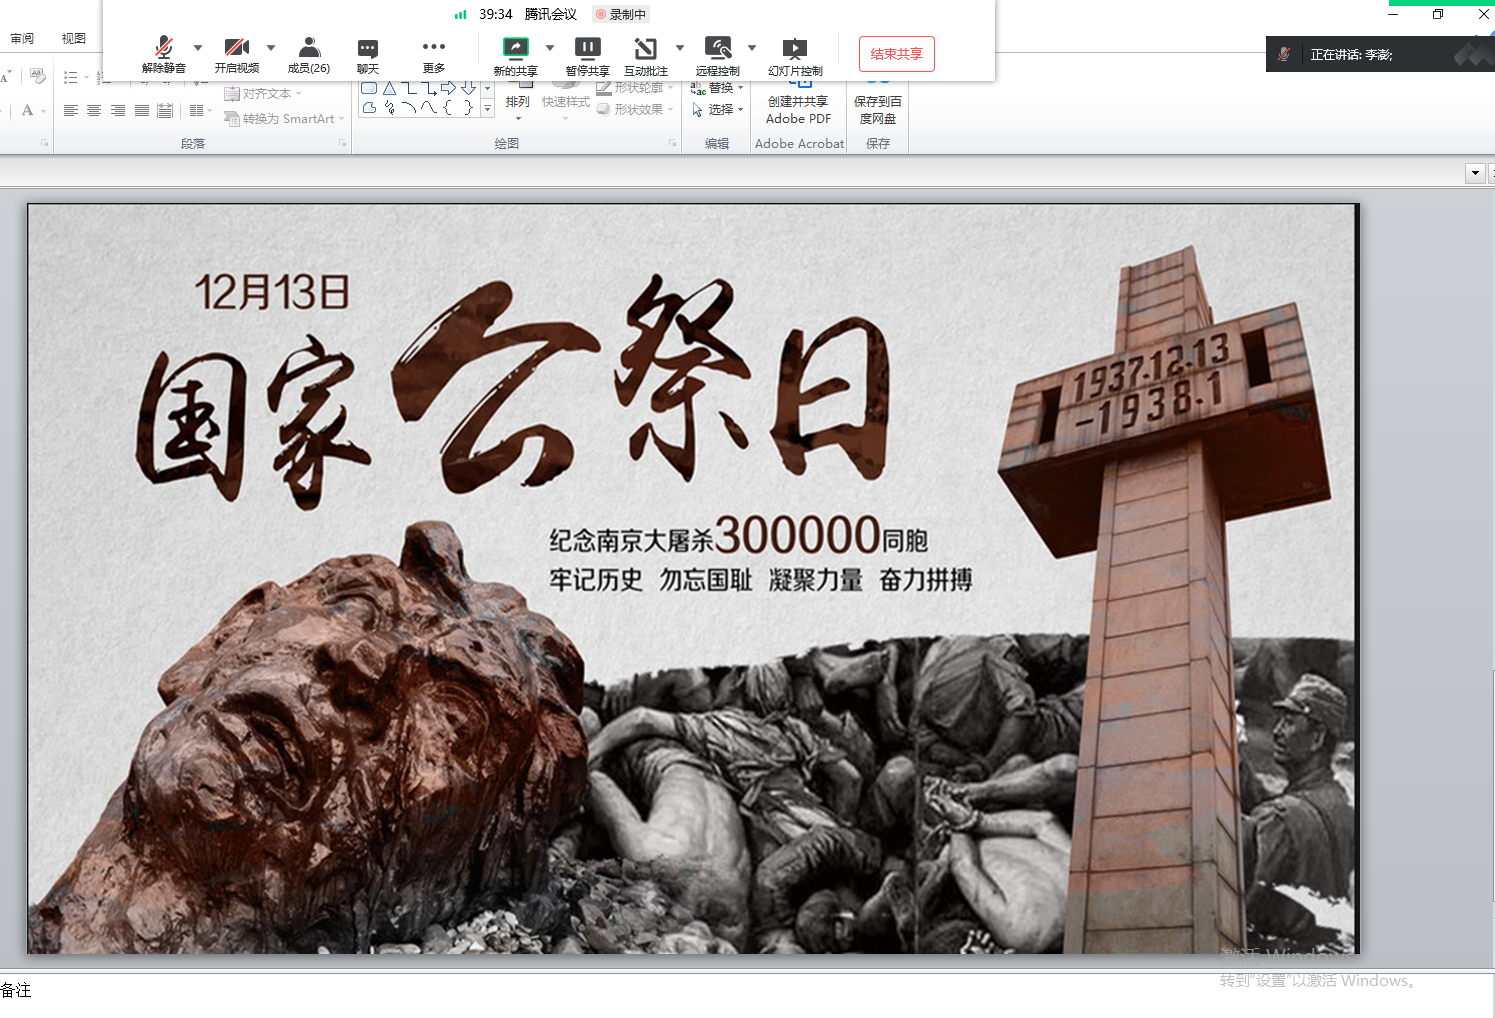This screenshot has width=1495, height=1018.
Task: Click network signal strength icon in meeting bar
Action: pyautogui.click(x=461, y=14)
